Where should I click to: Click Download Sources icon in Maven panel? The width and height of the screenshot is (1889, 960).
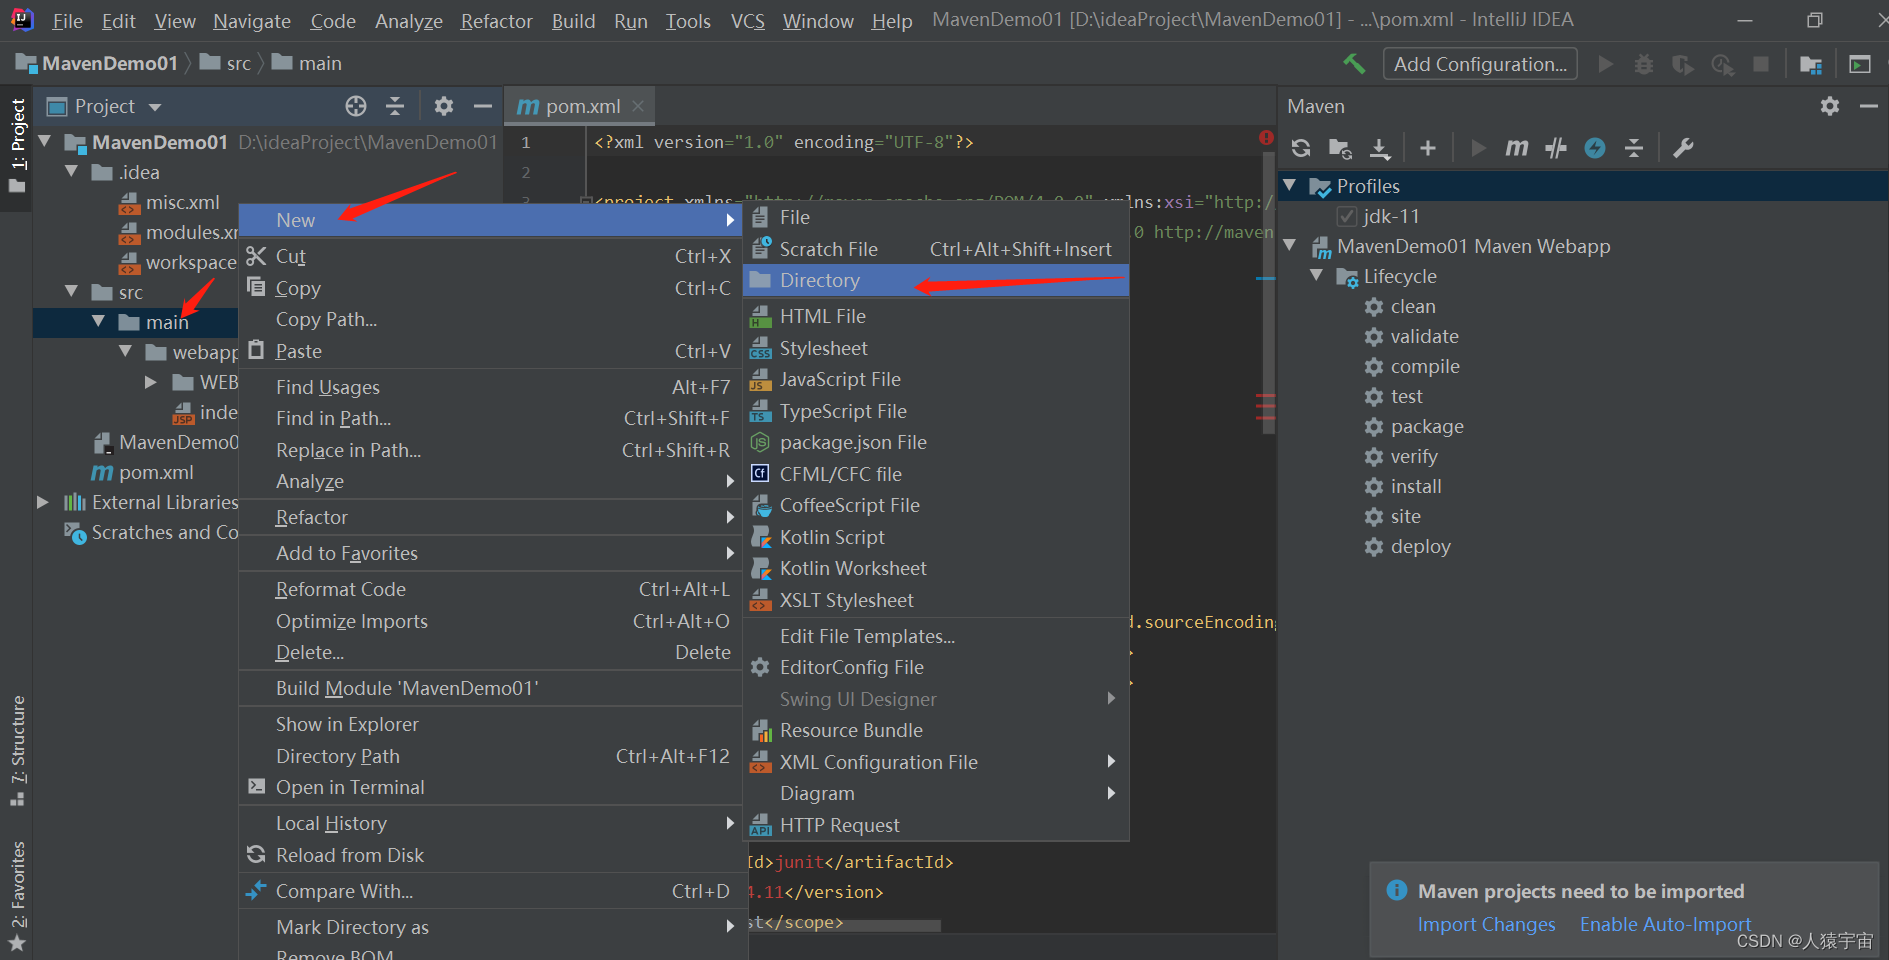coord(1380,148)
